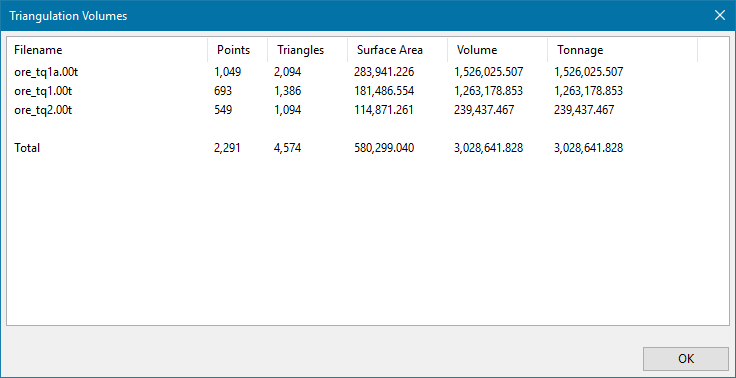Sort by the Points column header
736x378 pixels.
pyautogui.click(x=238, y=50)
